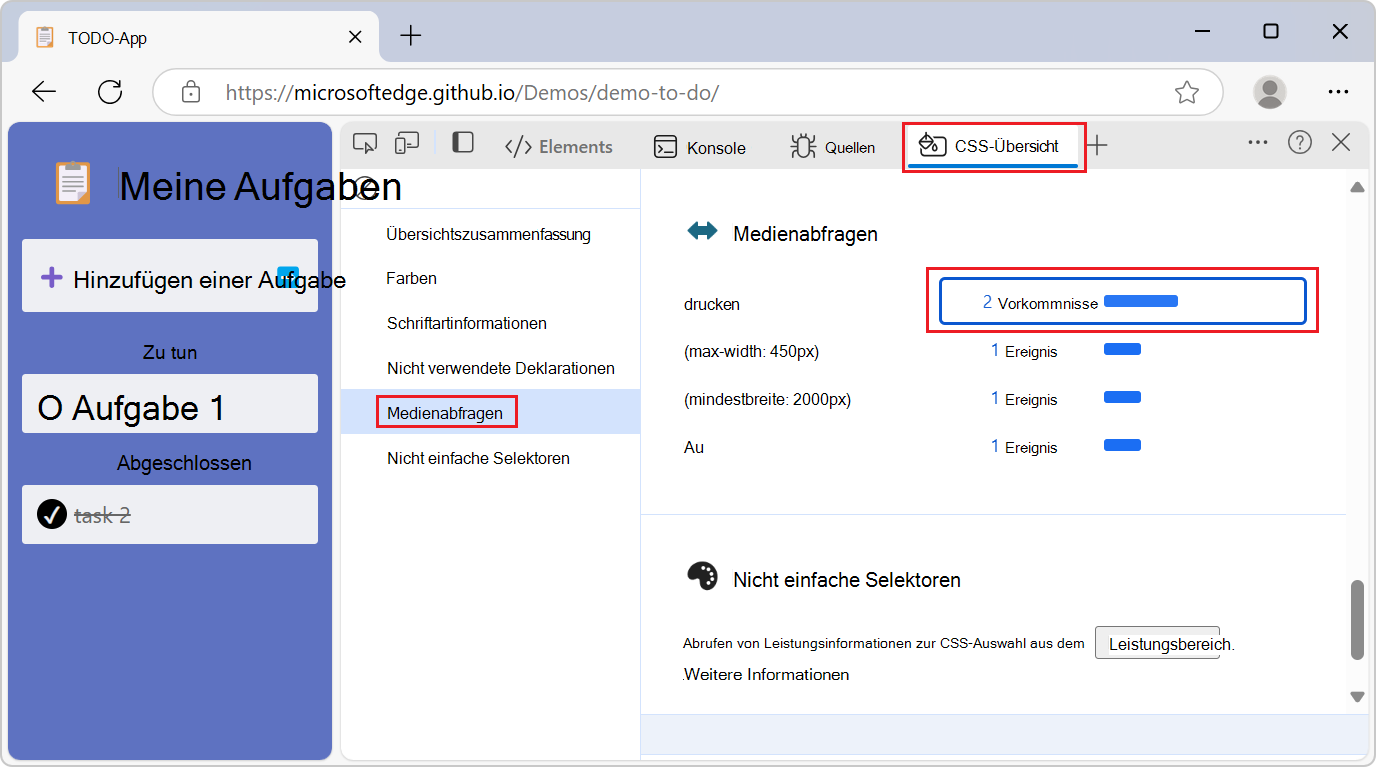View site information lock icon
Viewport: 1376px width, 767px height.
[190, 92]
